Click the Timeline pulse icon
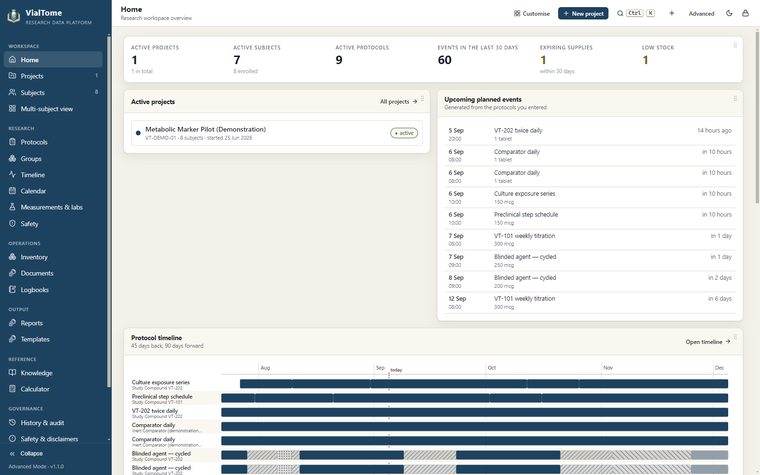760x475 pixels. point(13,174)
